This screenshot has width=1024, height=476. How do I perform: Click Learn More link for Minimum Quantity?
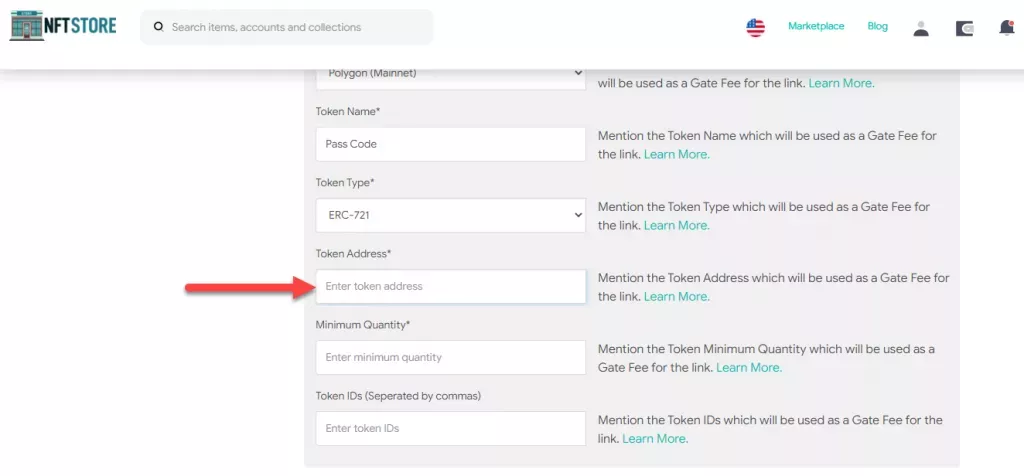point(749,368)
